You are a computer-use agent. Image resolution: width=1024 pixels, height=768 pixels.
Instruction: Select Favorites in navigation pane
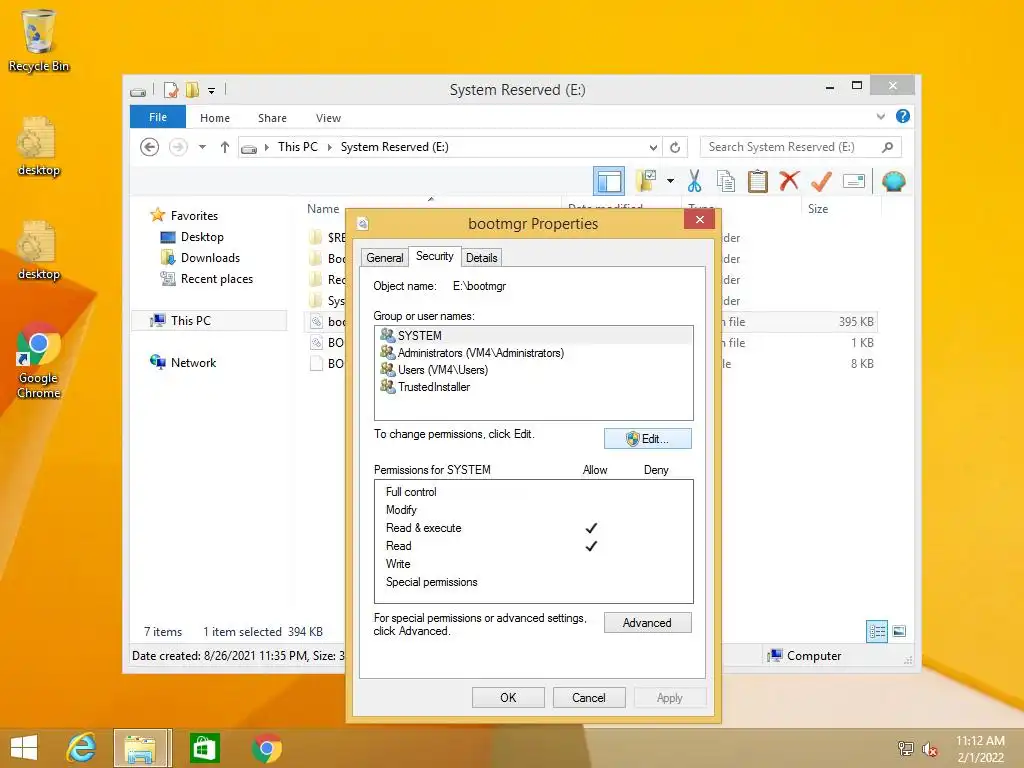pyautogui.click(x=194, y=216)
